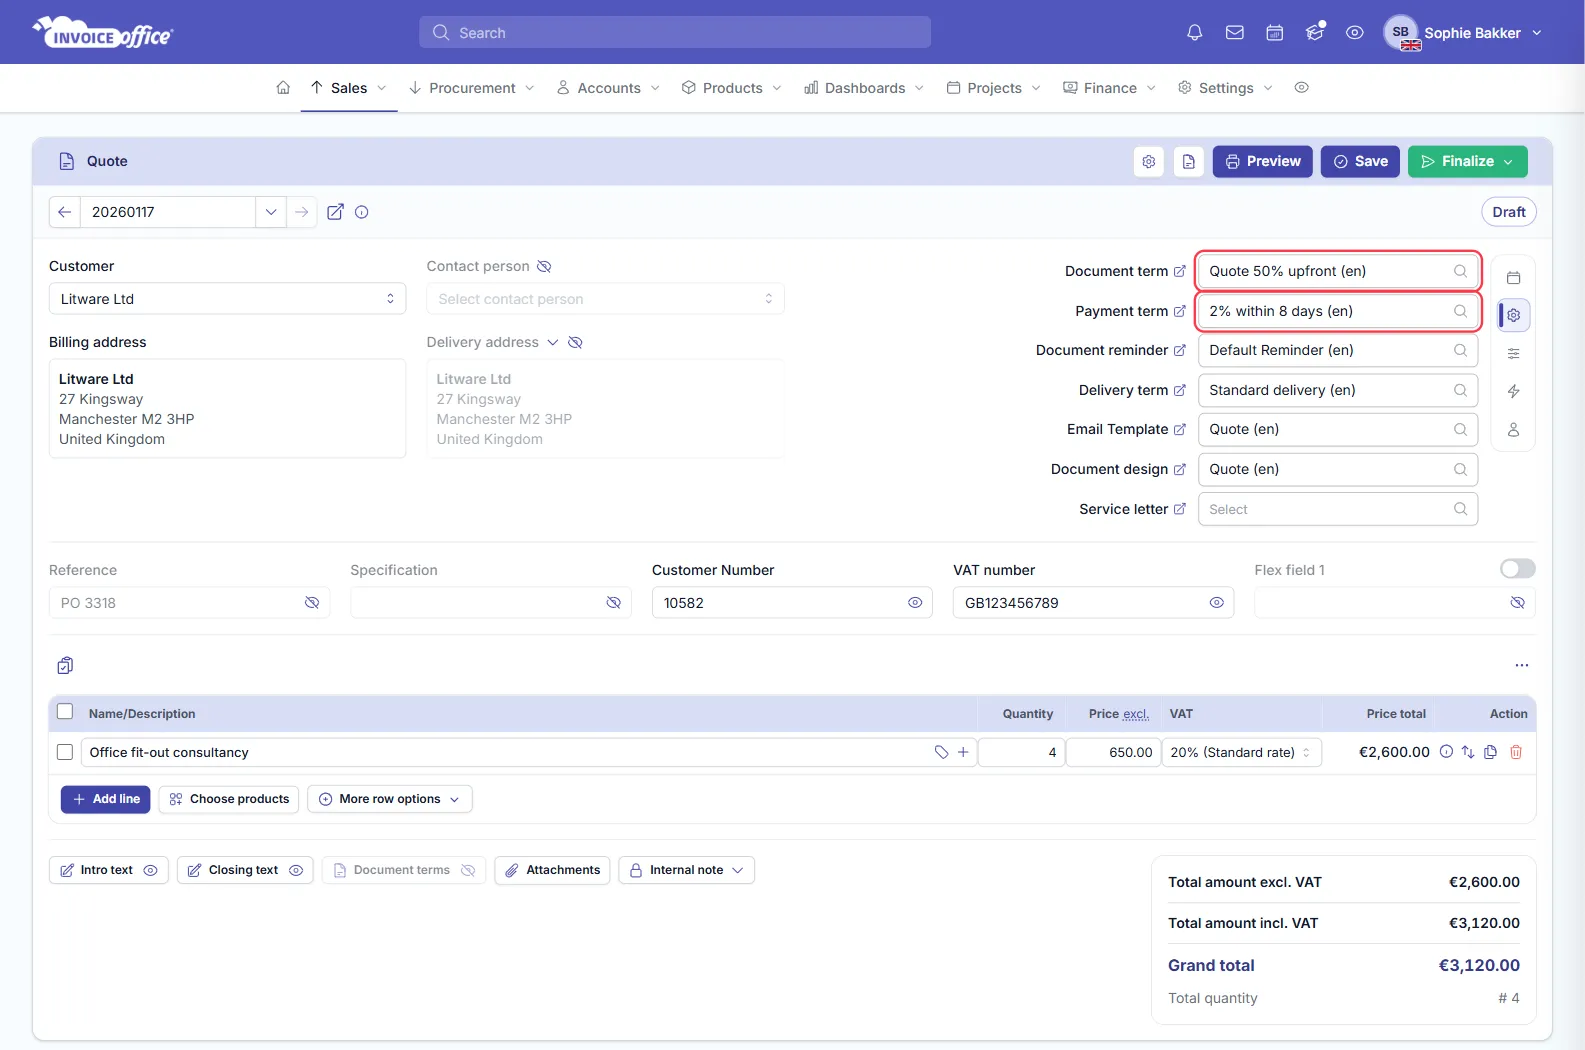Image resolution: width=1585 pixels, height=1050 pixels.
Task: Go to previous quote arrow
Action: tap(65, 212)
